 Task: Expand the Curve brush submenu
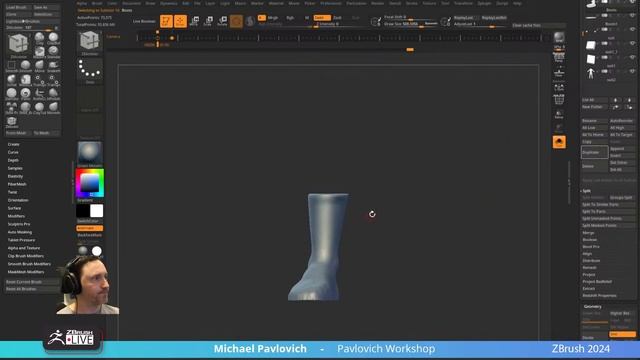(13, 152)
